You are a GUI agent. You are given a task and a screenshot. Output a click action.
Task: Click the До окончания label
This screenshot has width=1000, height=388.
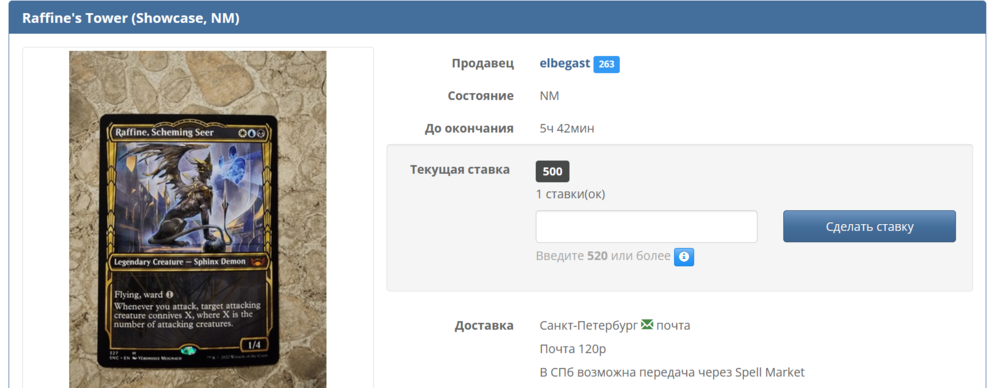(x=469, y=129)
